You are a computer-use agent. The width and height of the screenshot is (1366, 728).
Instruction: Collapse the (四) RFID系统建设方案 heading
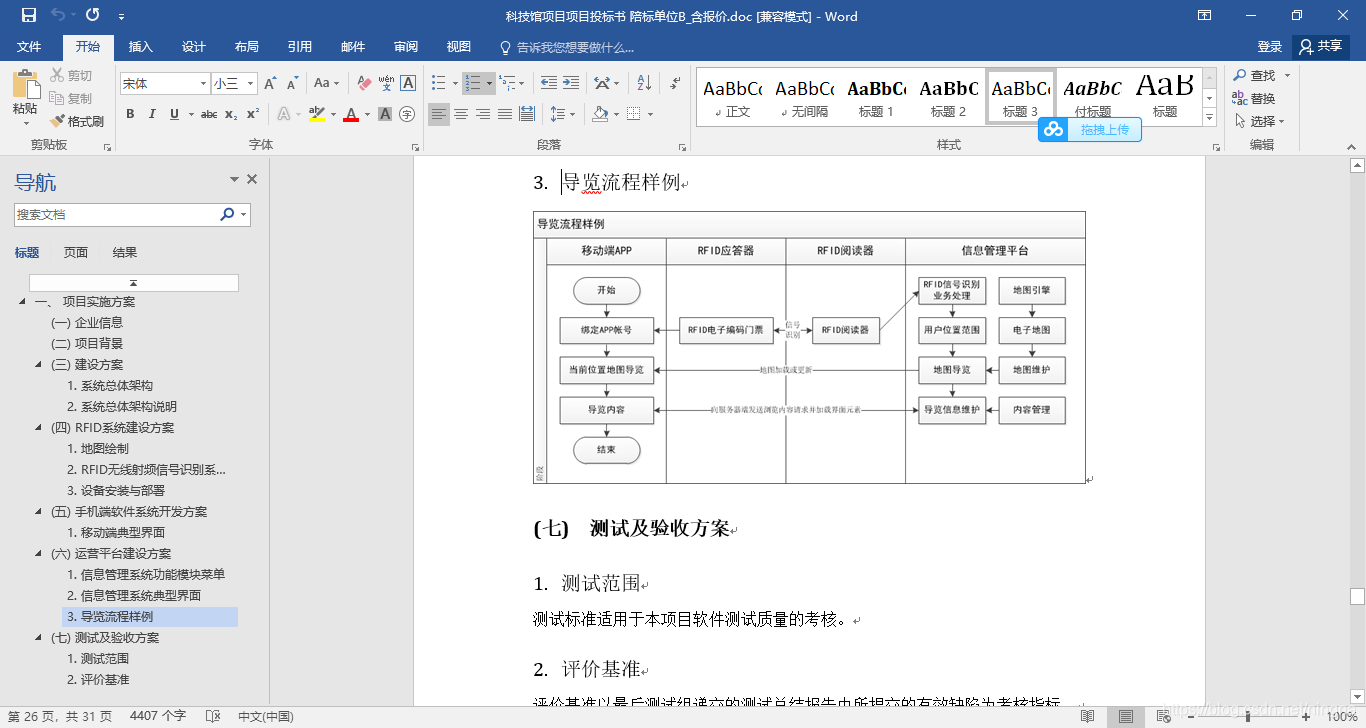[38, 427]
